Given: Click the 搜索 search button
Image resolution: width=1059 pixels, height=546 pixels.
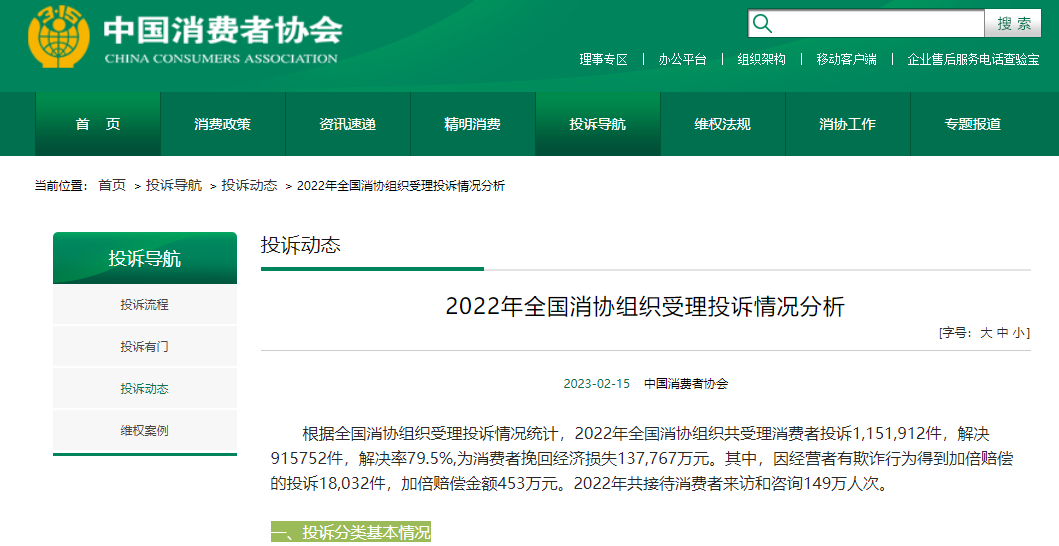Looking at the screenshot, I should tap(1013, 24).
